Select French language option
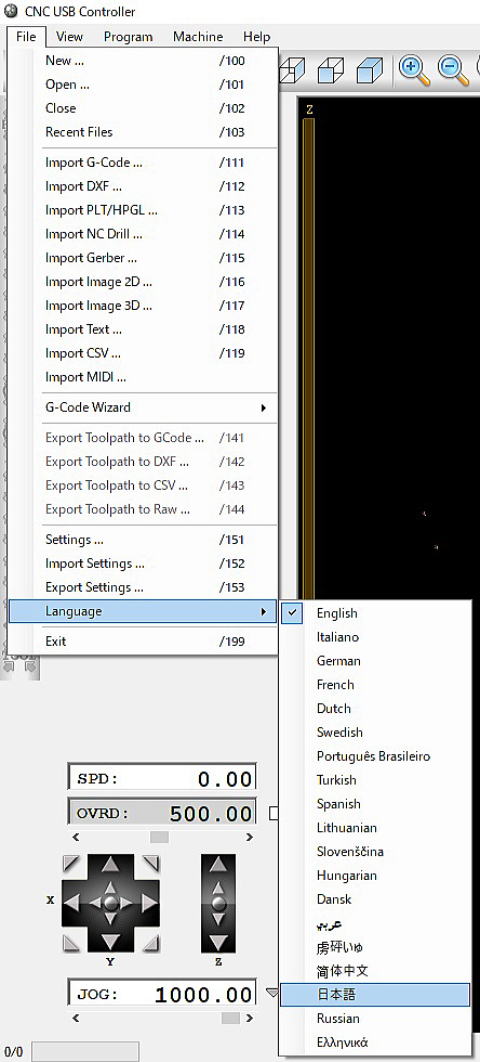This screenshot has width=480, height=1062. click(x=375, y=685)
